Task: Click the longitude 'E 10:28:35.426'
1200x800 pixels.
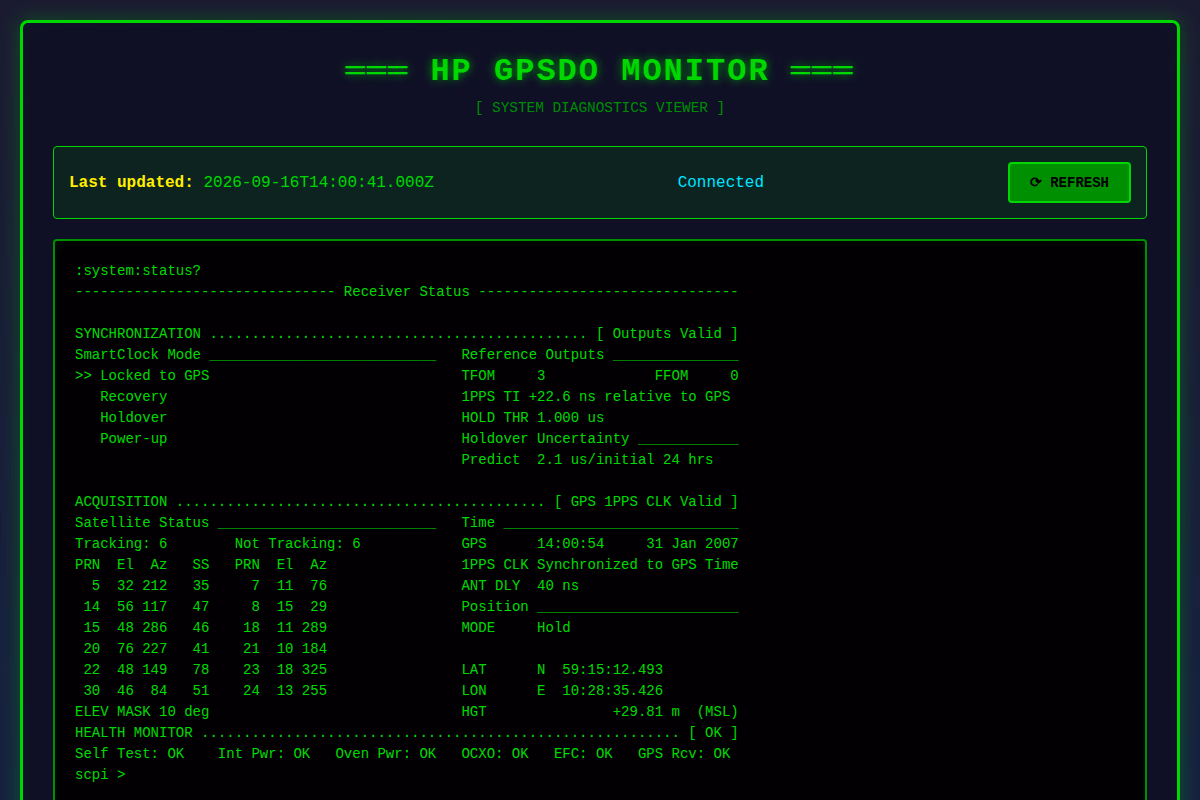Action: (x=600, y=691)
